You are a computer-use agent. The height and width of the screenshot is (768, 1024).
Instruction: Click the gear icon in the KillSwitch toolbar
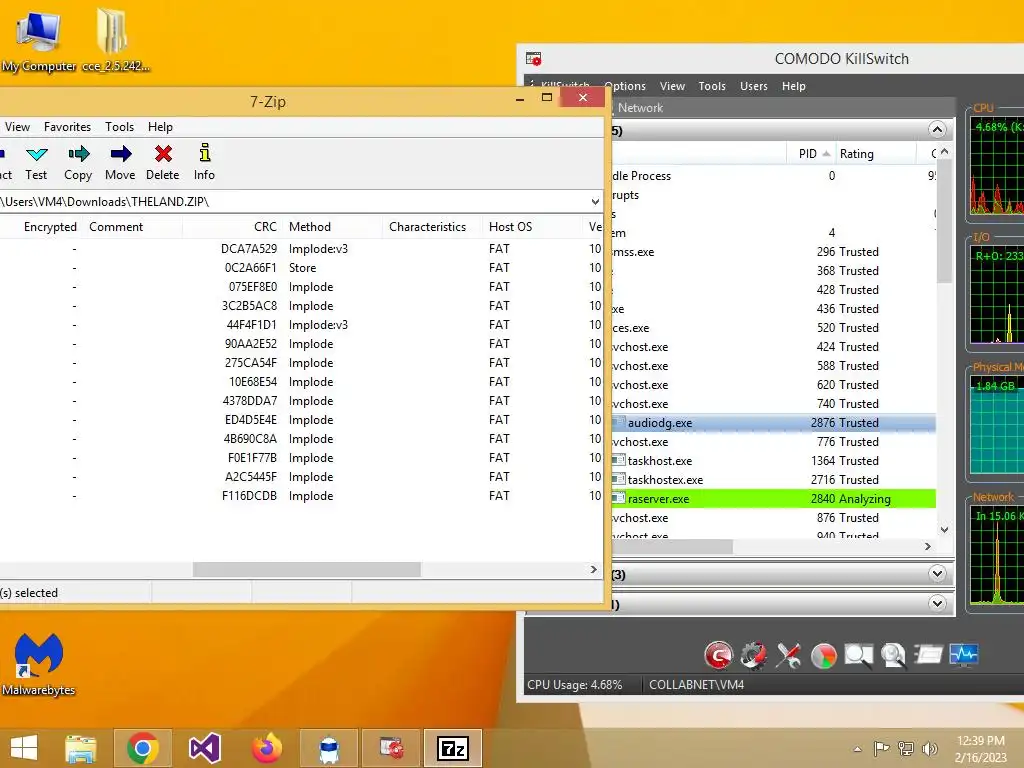754,654
